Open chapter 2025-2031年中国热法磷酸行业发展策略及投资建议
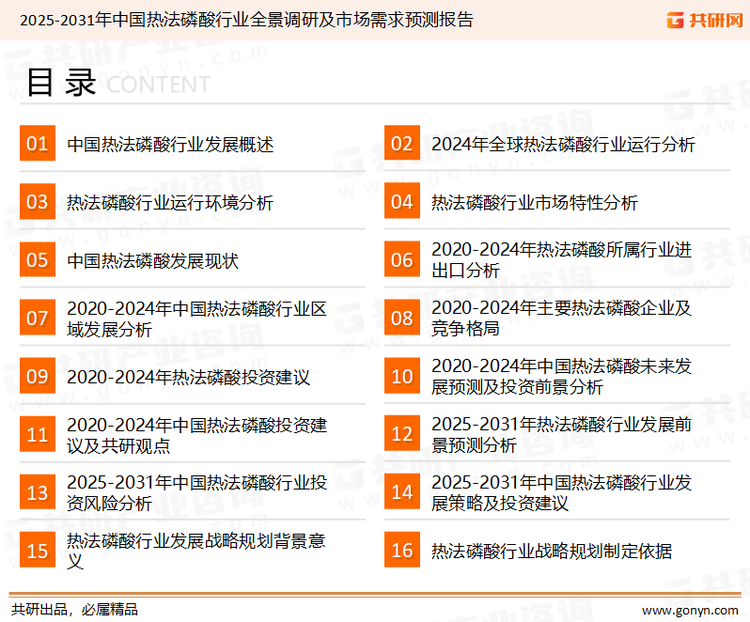This screenshot has height=622, width=750. (x=562, y=492)
